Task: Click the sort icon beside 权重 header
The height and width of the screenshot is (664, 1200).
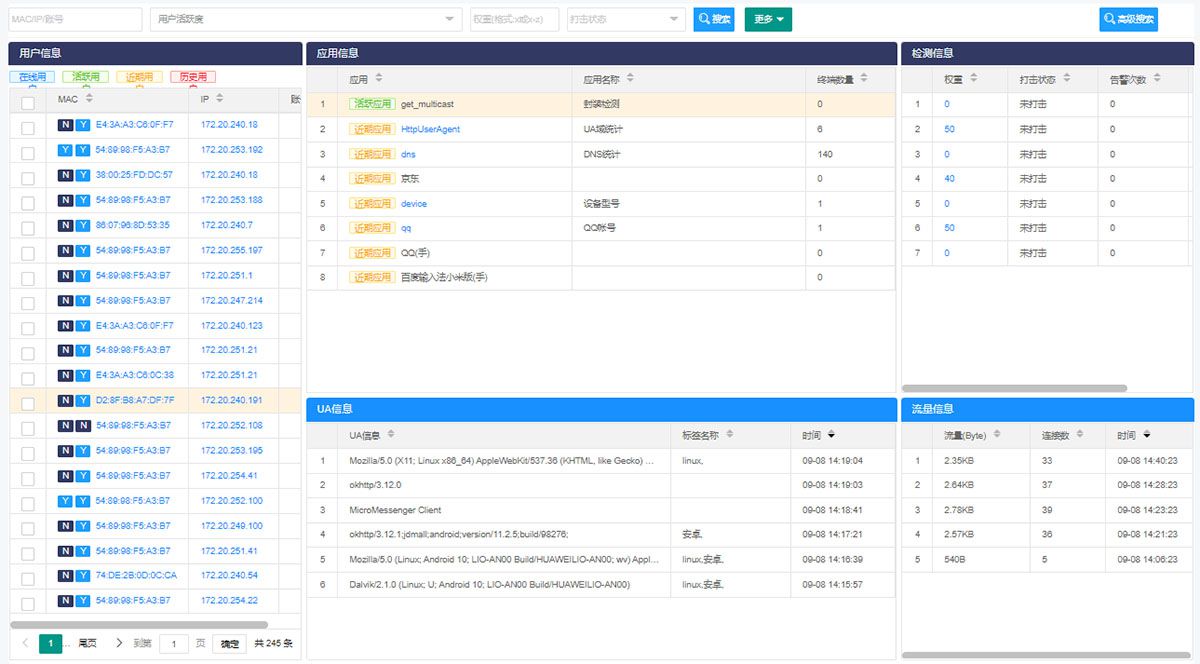Action: (x=973, y=78)
